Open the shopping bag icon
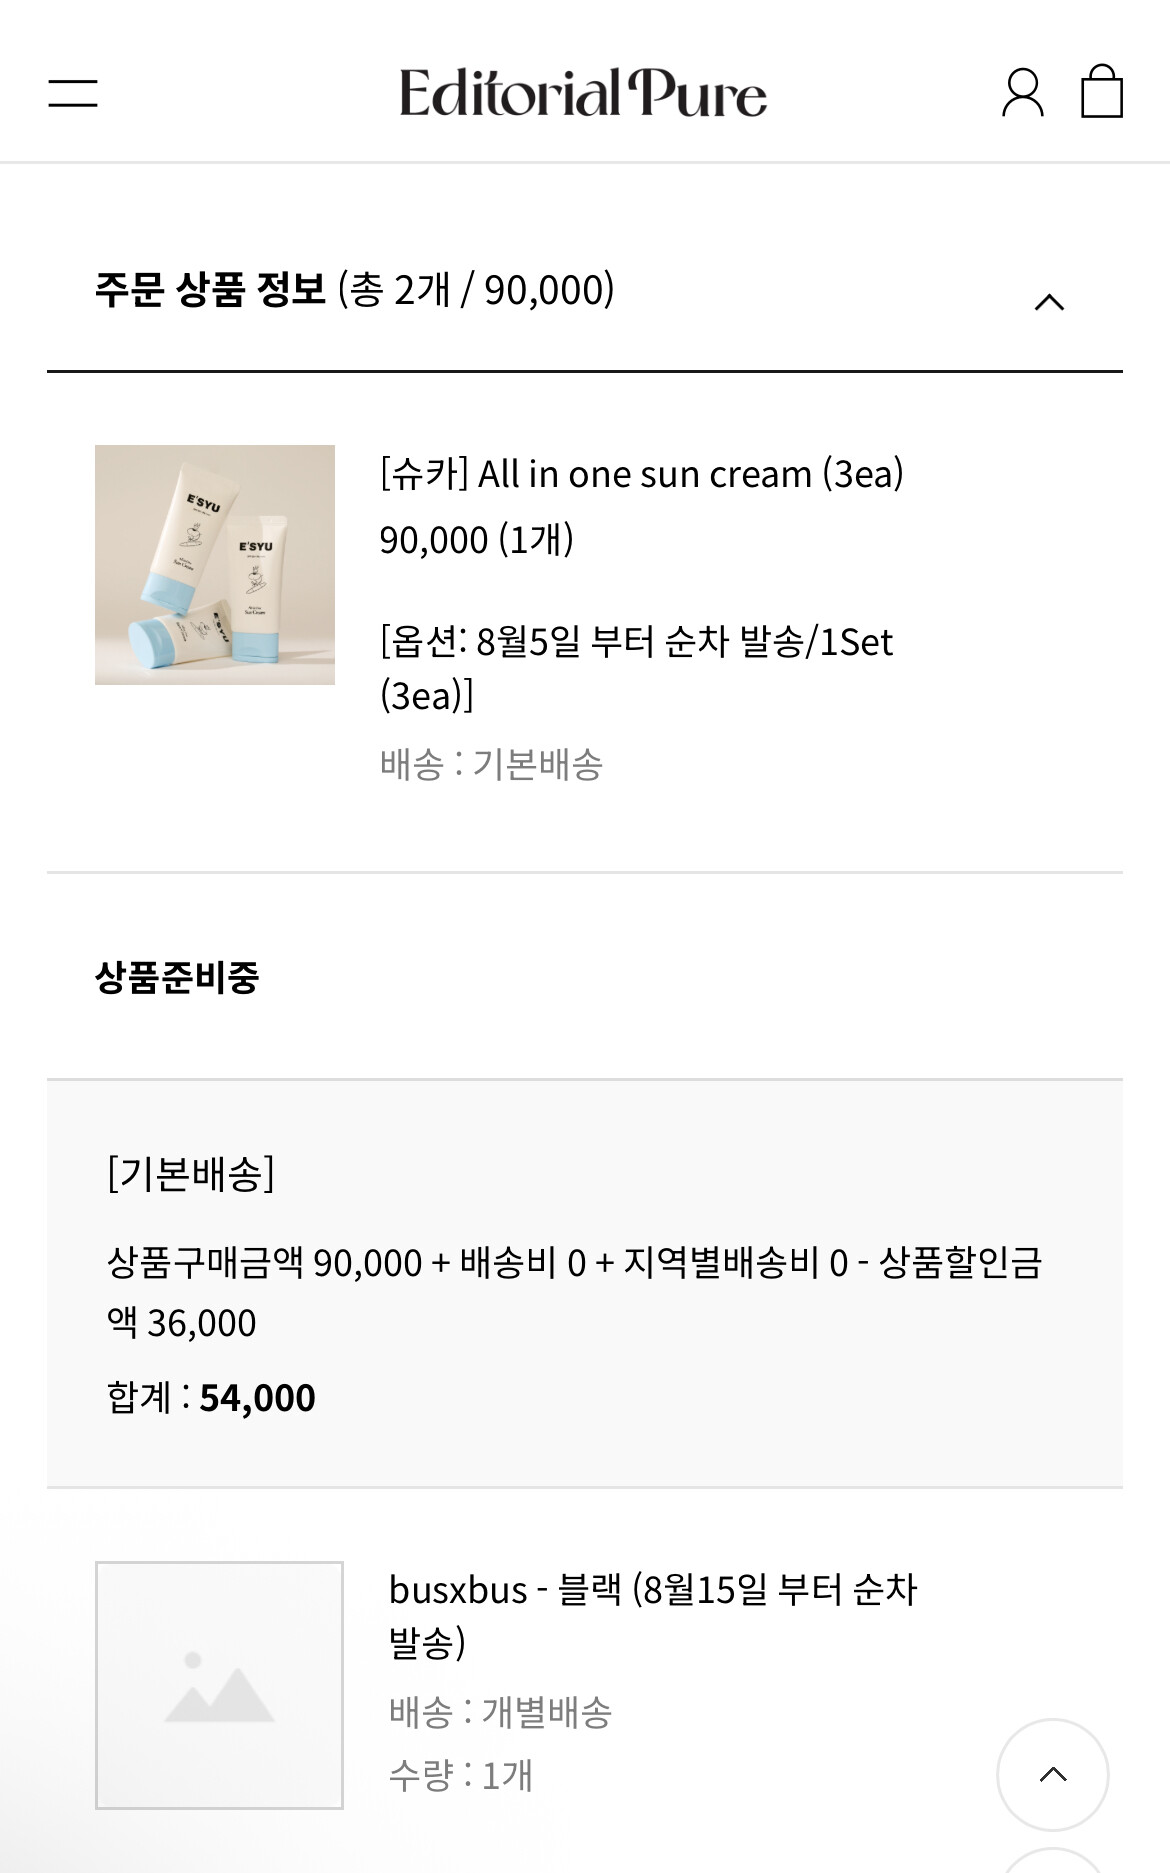 click(x=1101, y=92)
